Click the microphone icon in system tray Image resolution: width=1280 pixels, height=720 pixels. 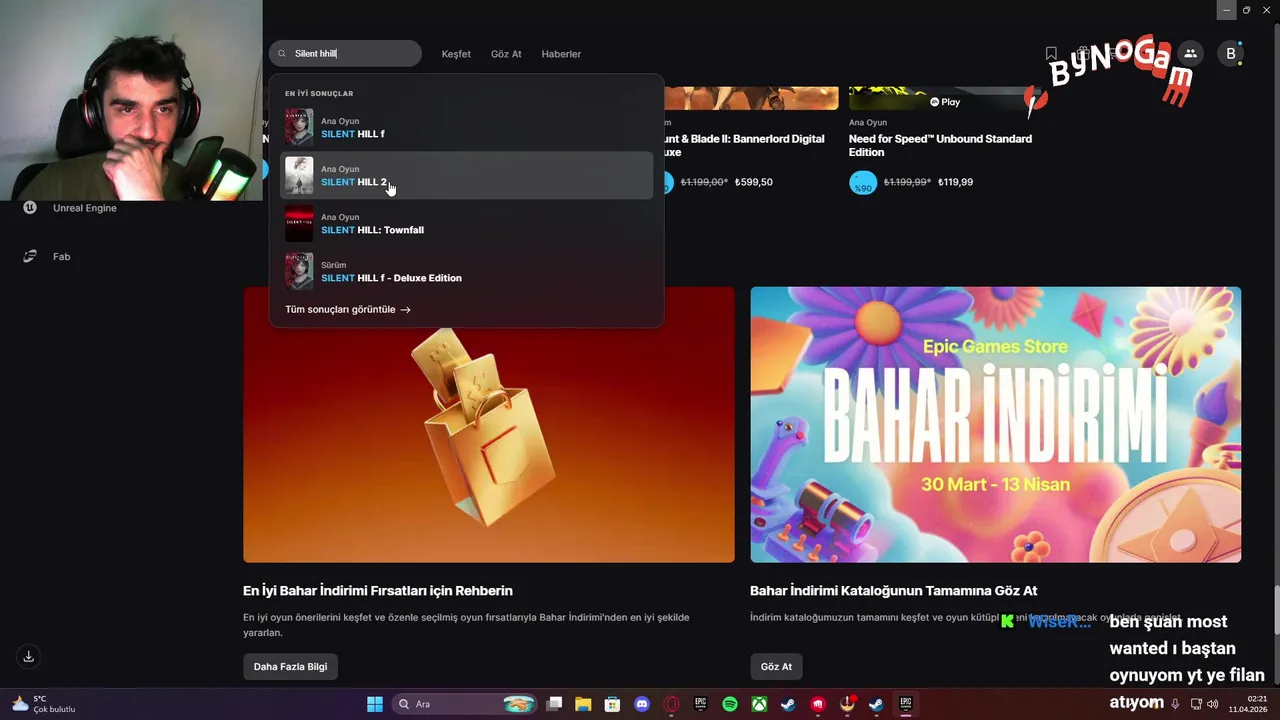pyautogui.click(x=1175, y=704)
